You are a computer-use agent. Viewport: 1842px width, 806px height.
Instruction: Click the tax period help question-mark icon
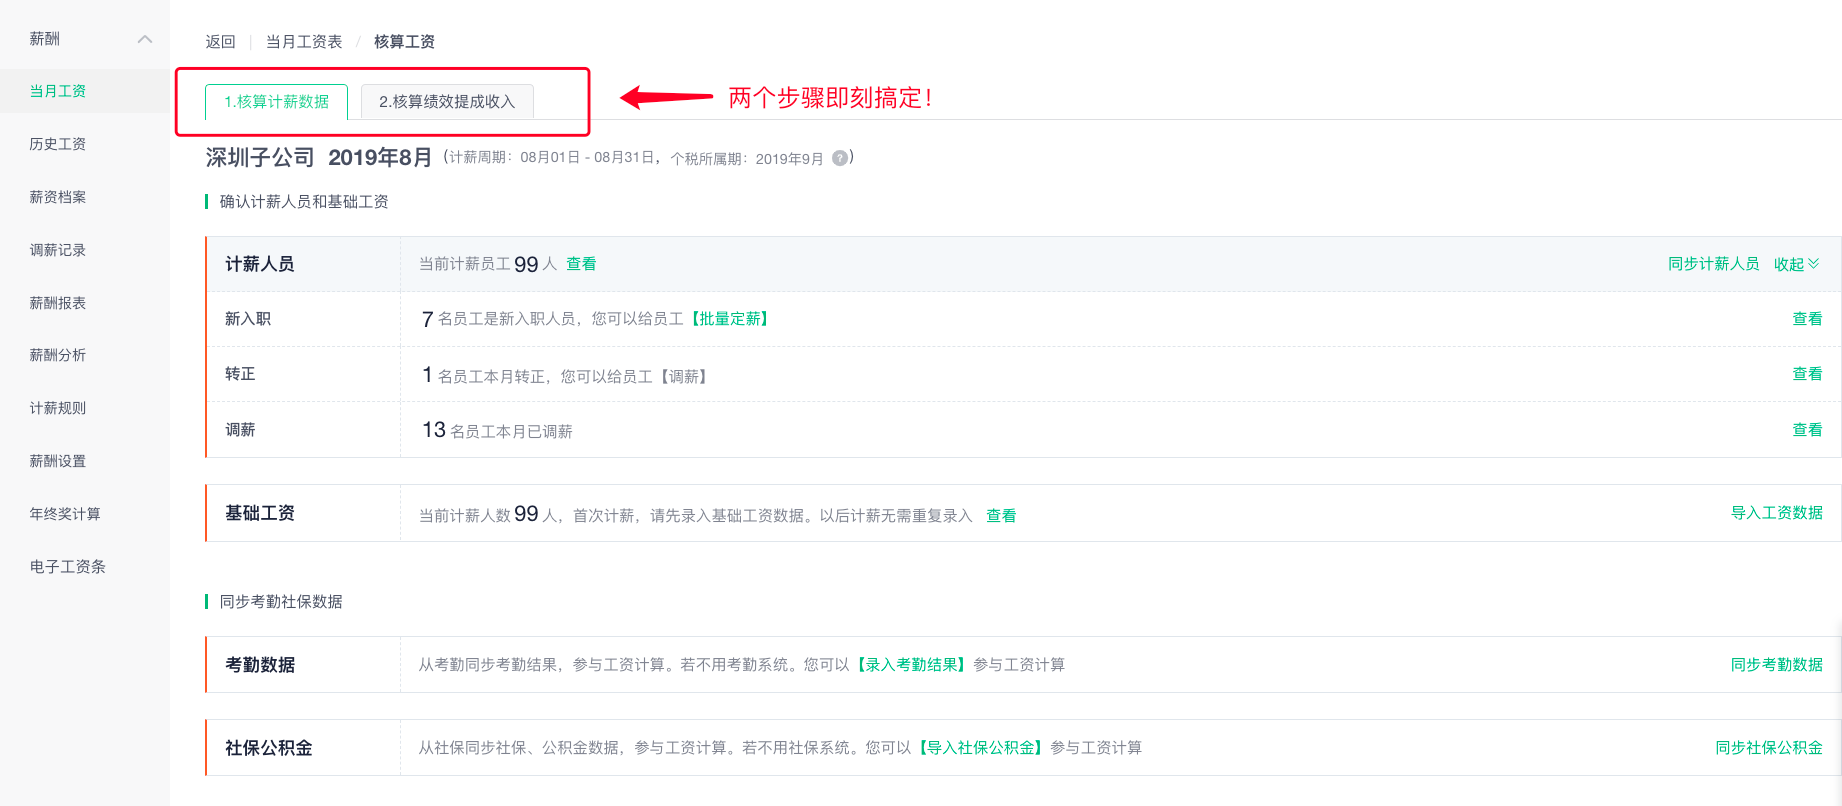840,158
